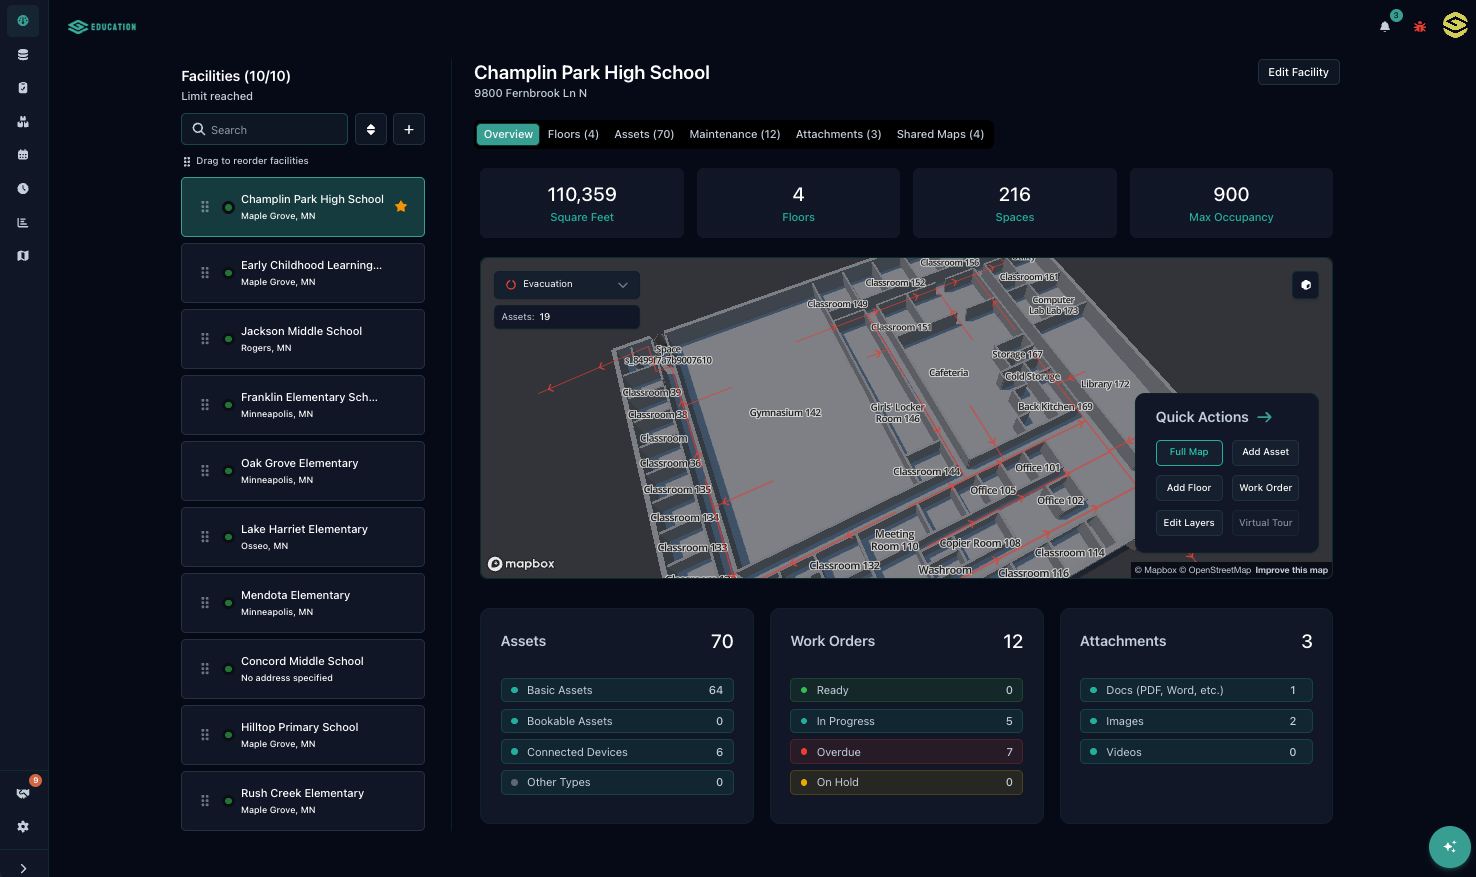Click the Full Map quick action
Screen dimensions: 1476x877
1189,452
